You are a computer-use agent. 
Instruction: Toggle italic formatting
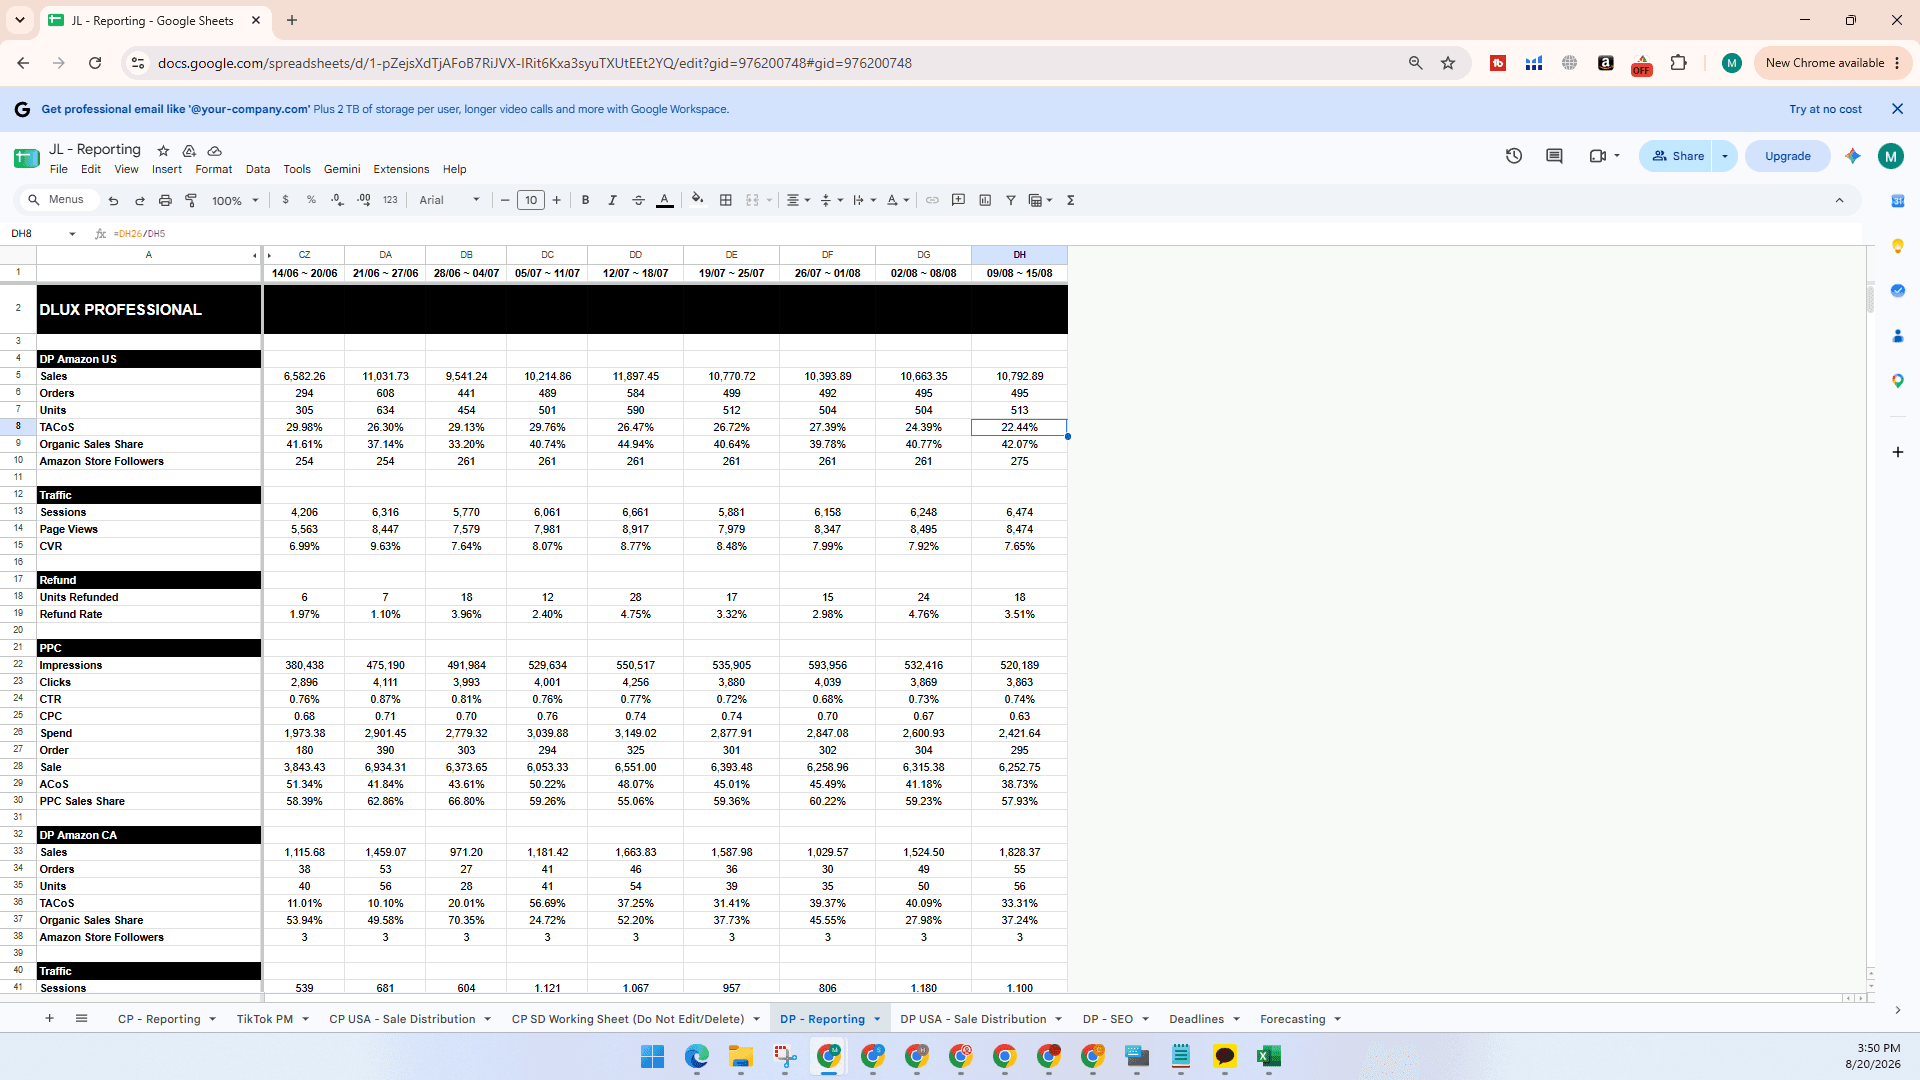click(x=612, y=200)
